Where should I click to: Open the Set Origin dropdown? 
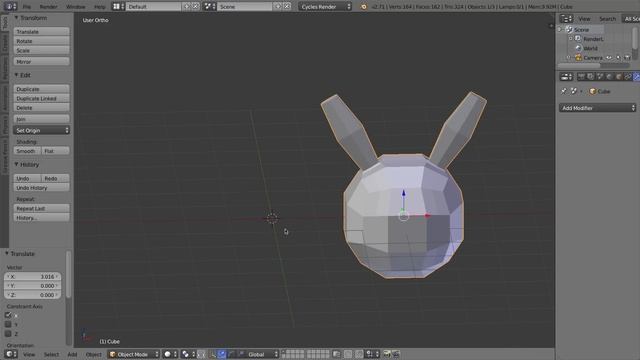coord(42,130)
